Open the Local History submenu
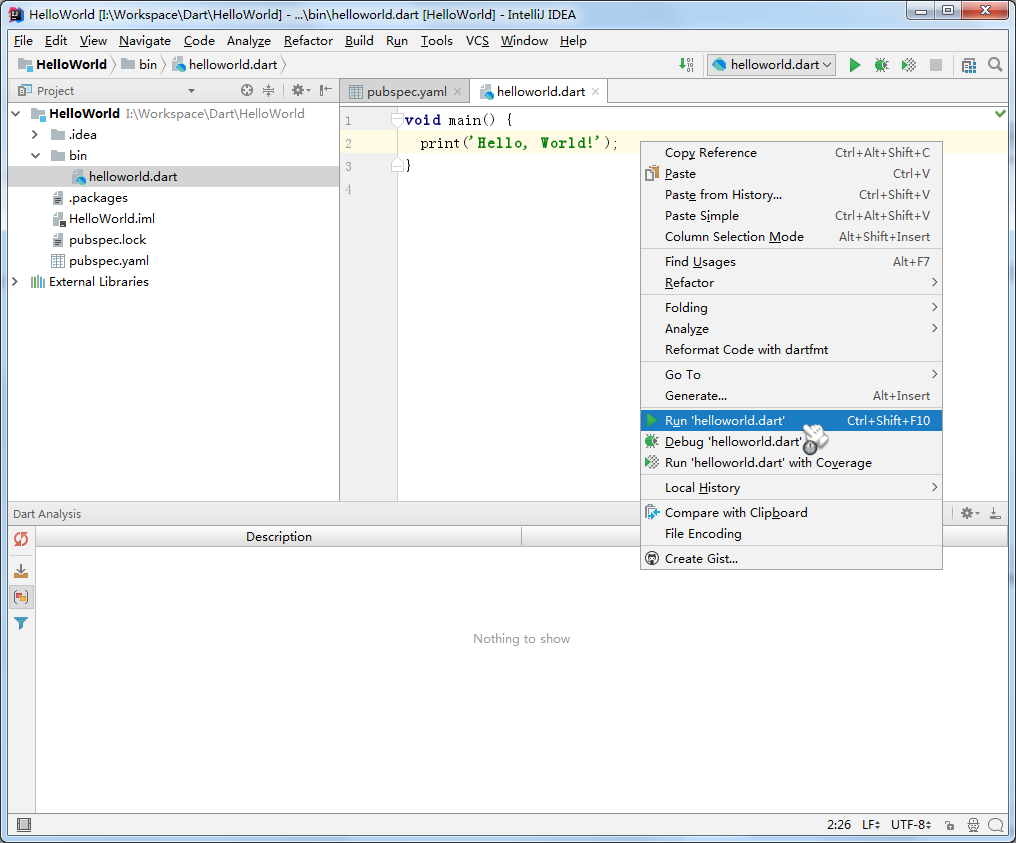 click(791, 487)
